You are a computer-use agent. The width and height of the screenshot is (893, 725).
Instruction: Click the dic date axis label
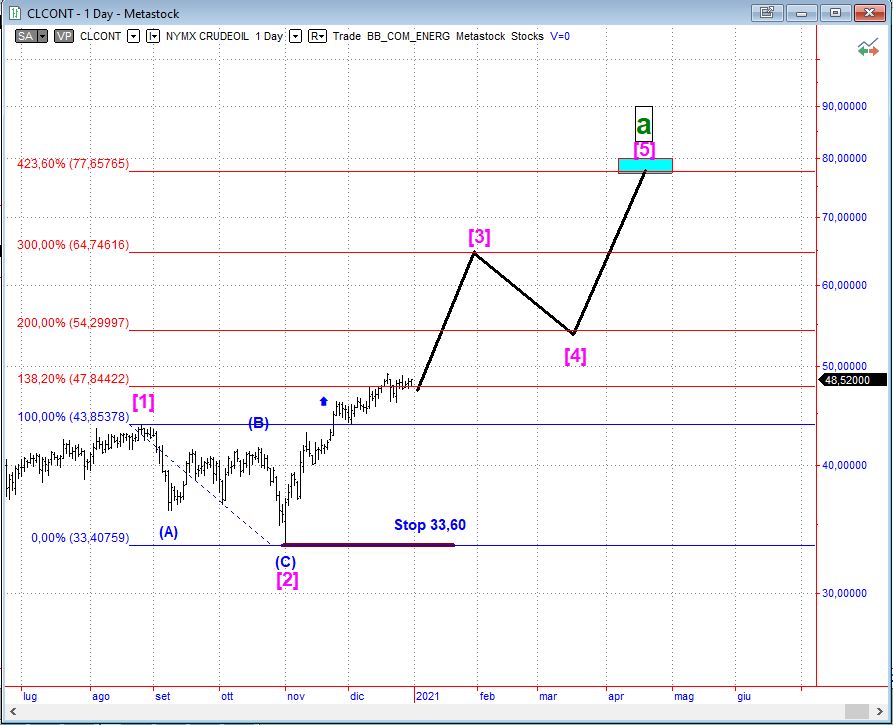[357, 696]
